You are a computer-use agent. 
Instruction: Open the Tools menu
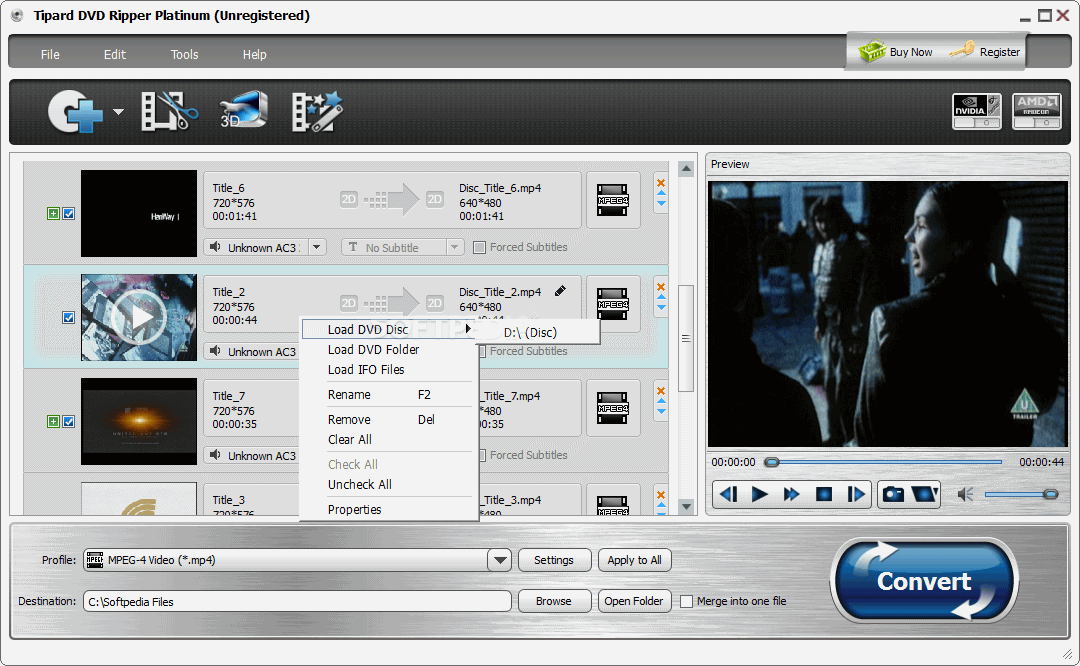click(185, 54)
